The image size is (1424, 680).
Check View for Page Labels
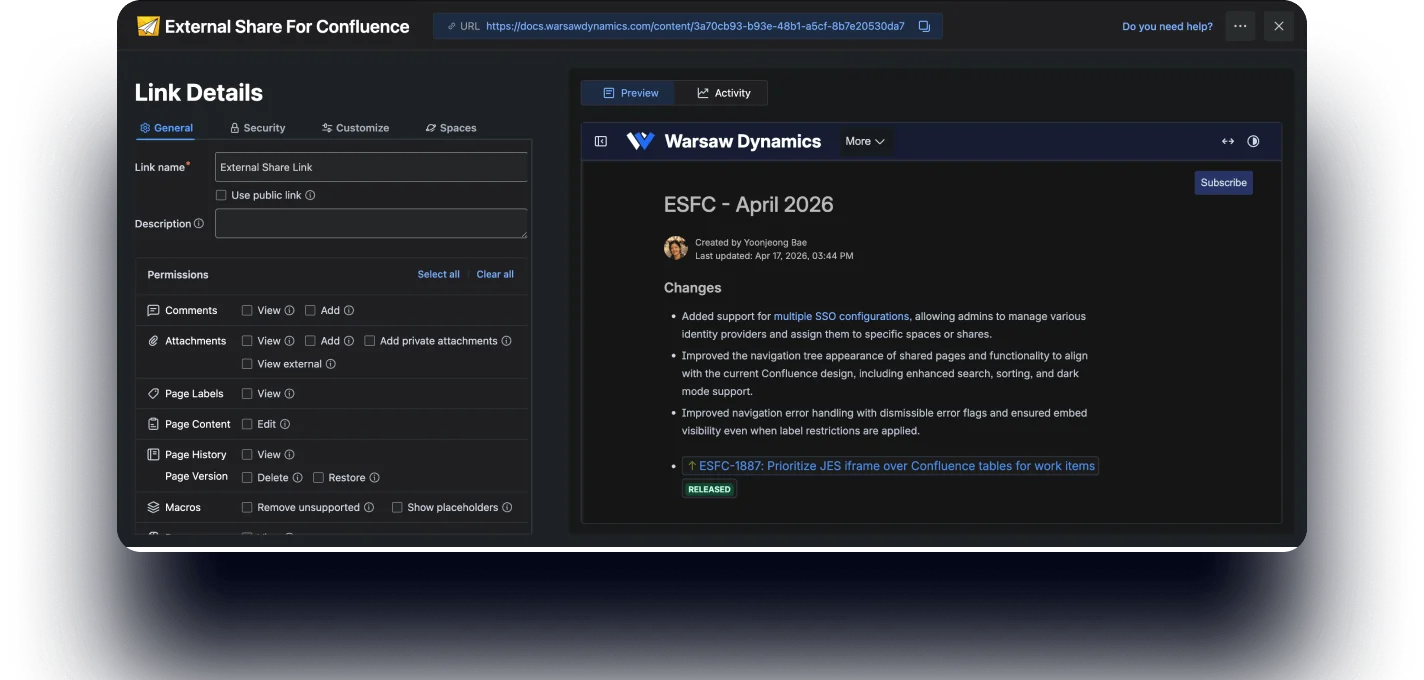pyautogui.click(x=247, y=394)
